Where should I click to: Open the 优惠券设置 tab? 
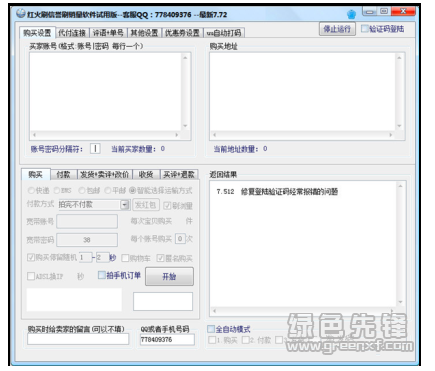pos(182,33)
